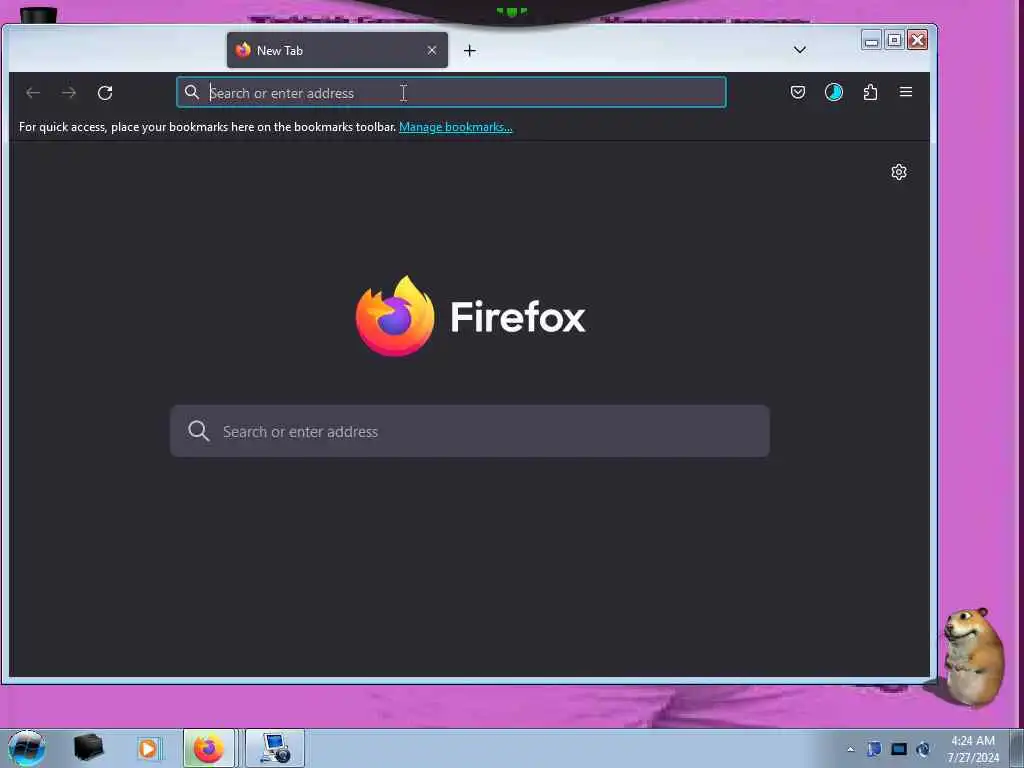The height and width of the screenshot is (768, 1024).
Task: Click the Firefox forward arrow button
Action: coord(69,93)
